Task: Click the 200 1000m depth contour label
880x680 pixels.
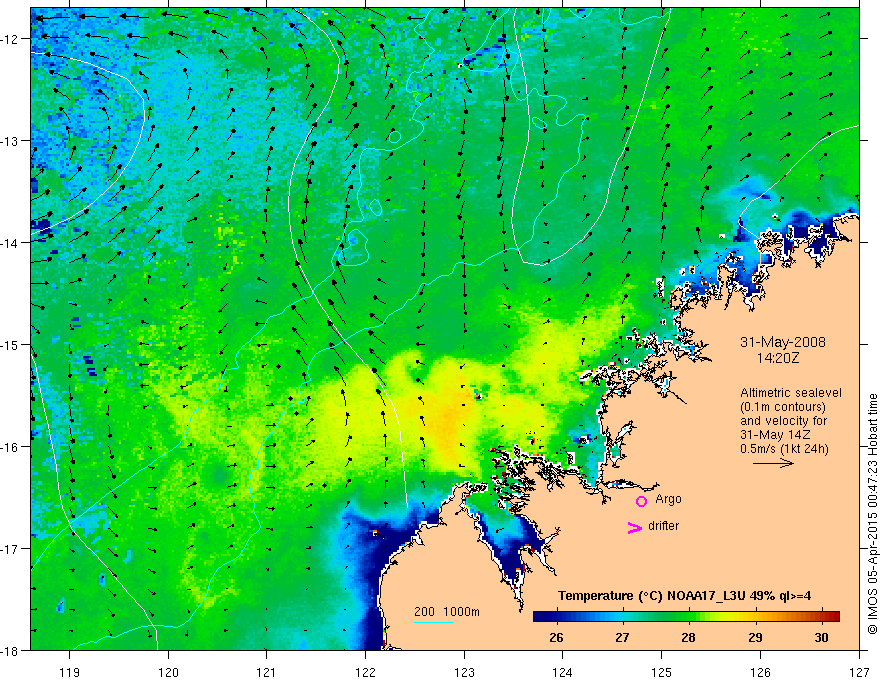Action: (447, 612)
